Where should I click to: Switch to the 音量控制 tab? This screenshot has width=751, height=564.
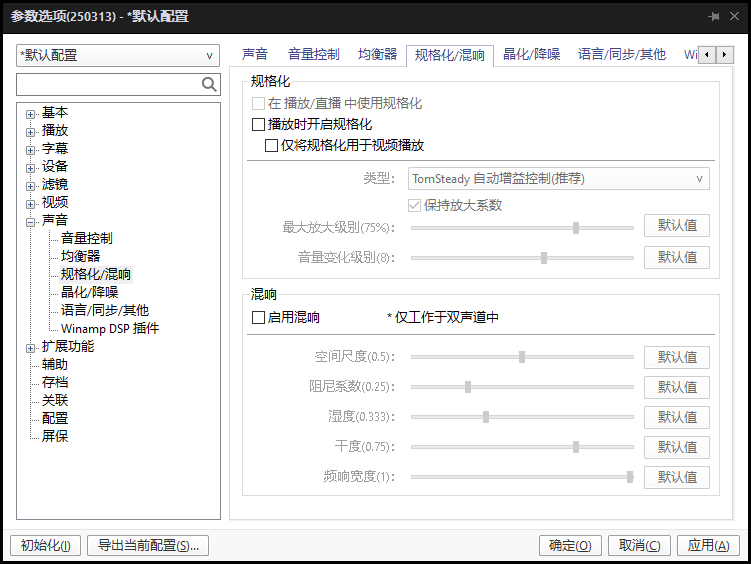(x=314, y=54)
